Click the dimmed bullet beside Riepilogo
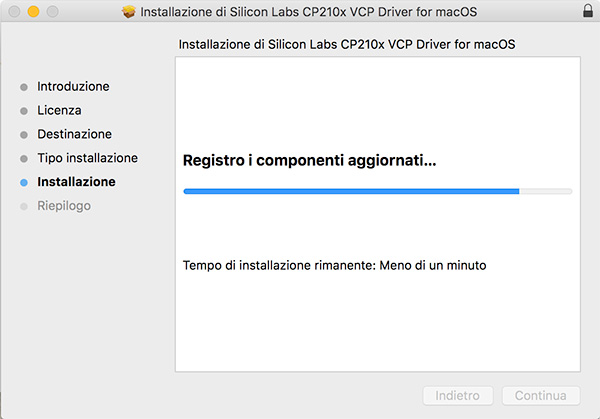The image size is (600, 419). click(x=24, y=207)
